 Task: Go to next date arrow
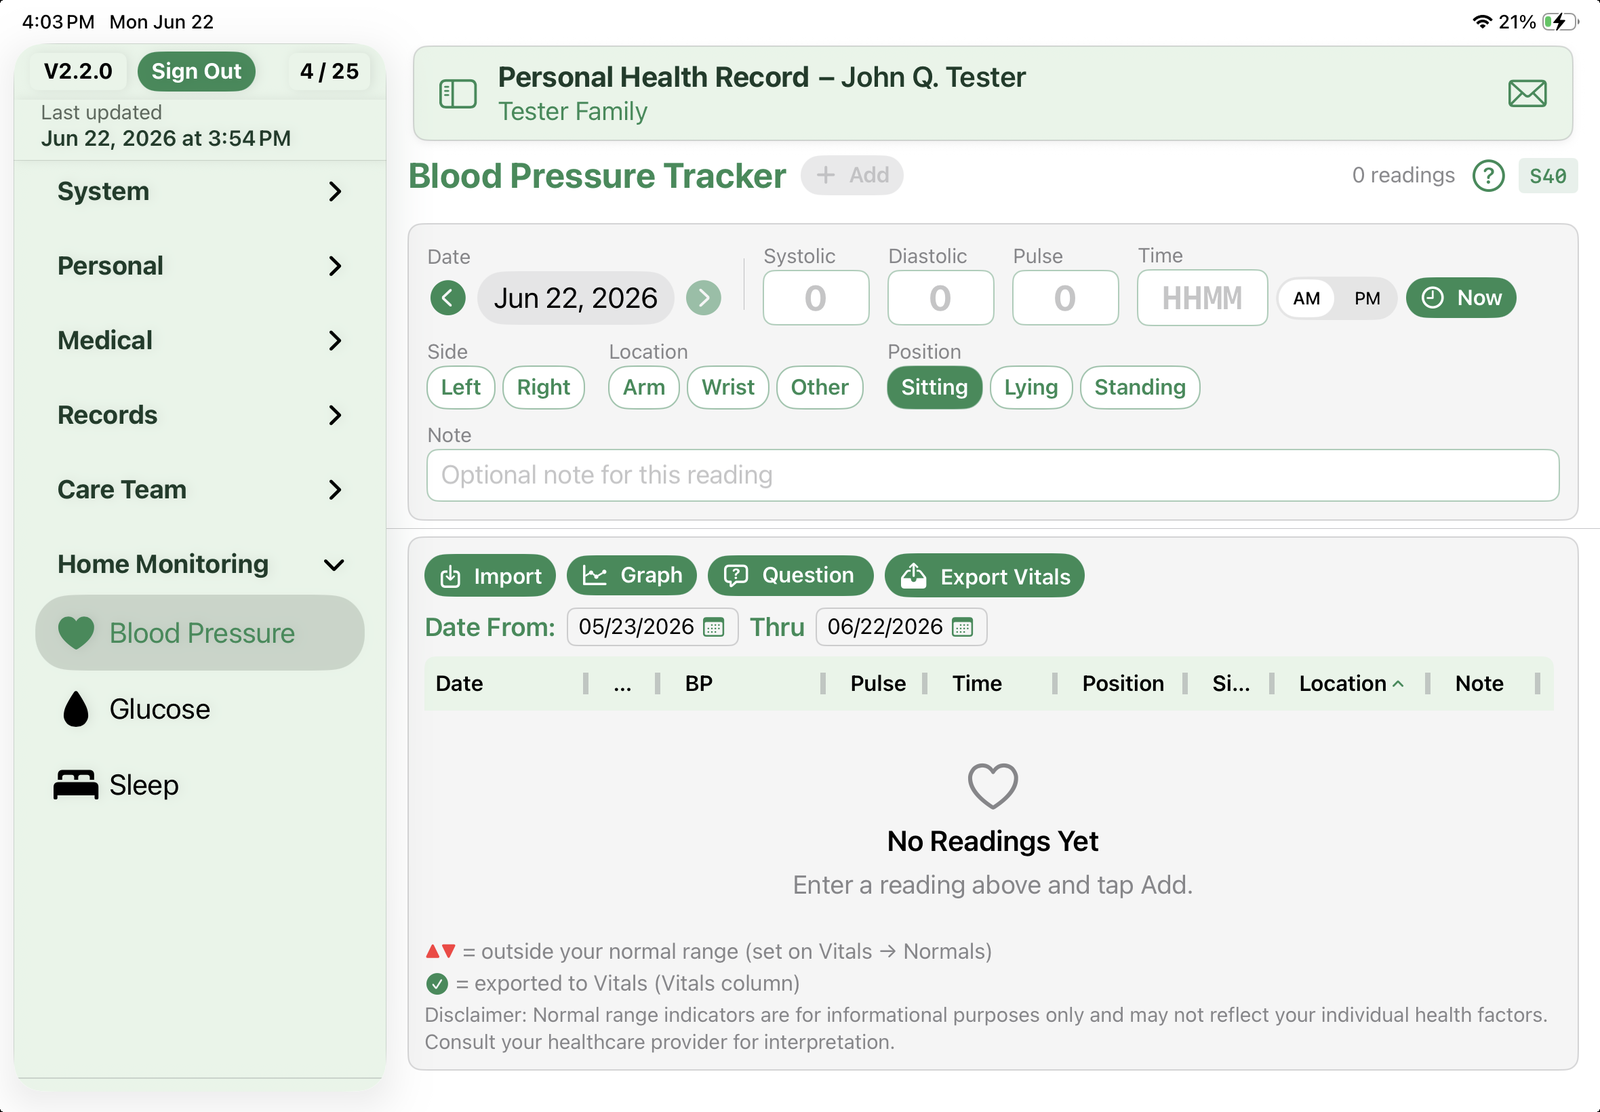pos(704,298)
